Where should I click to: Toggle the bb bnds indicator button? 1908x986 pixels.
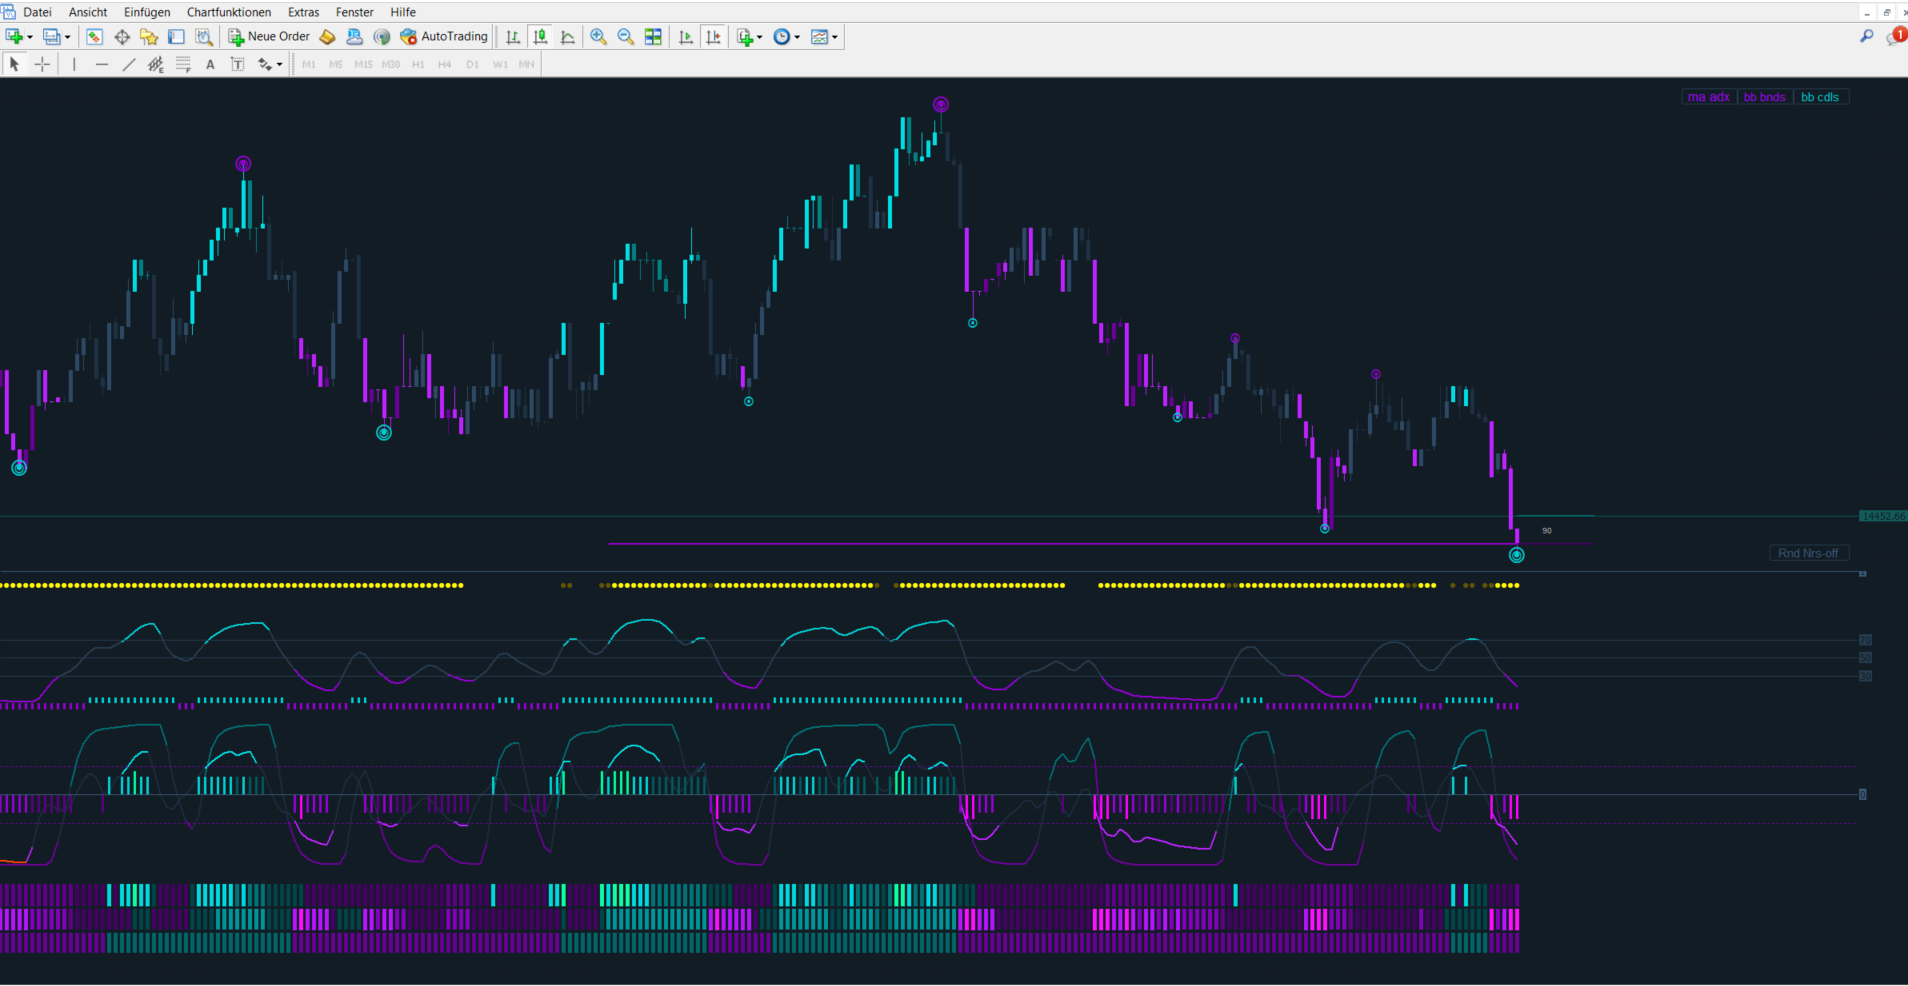coord(1764,97)
